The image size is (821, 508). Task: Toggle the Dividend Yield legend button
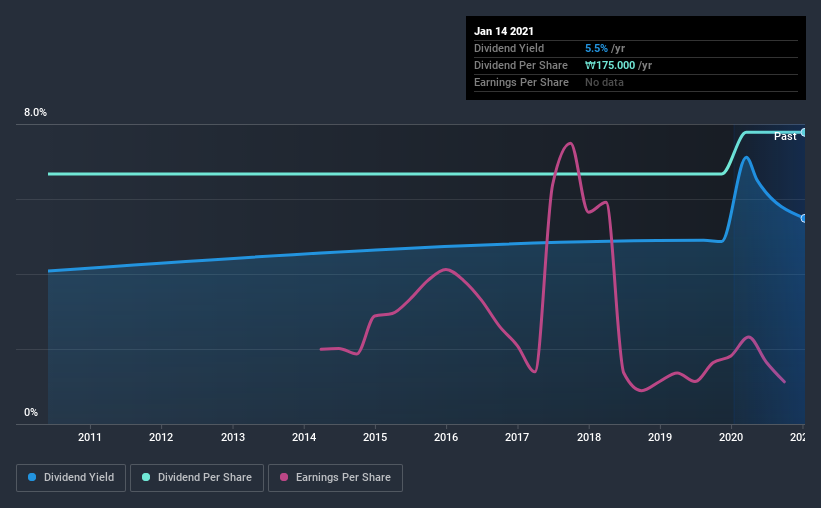[x=71, y=478]
